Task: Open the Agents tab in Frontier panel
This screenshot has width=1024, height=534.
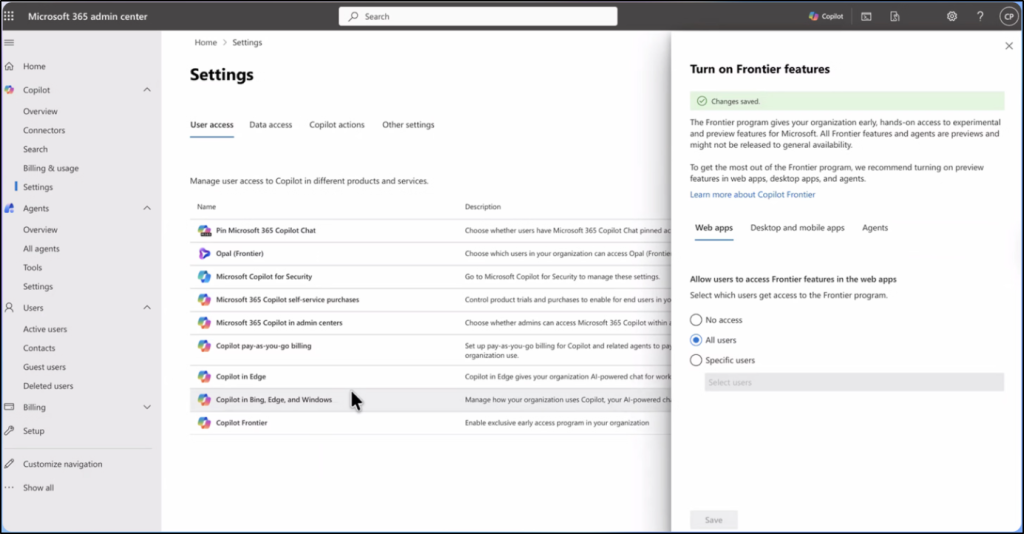Action: pos(875,228)
